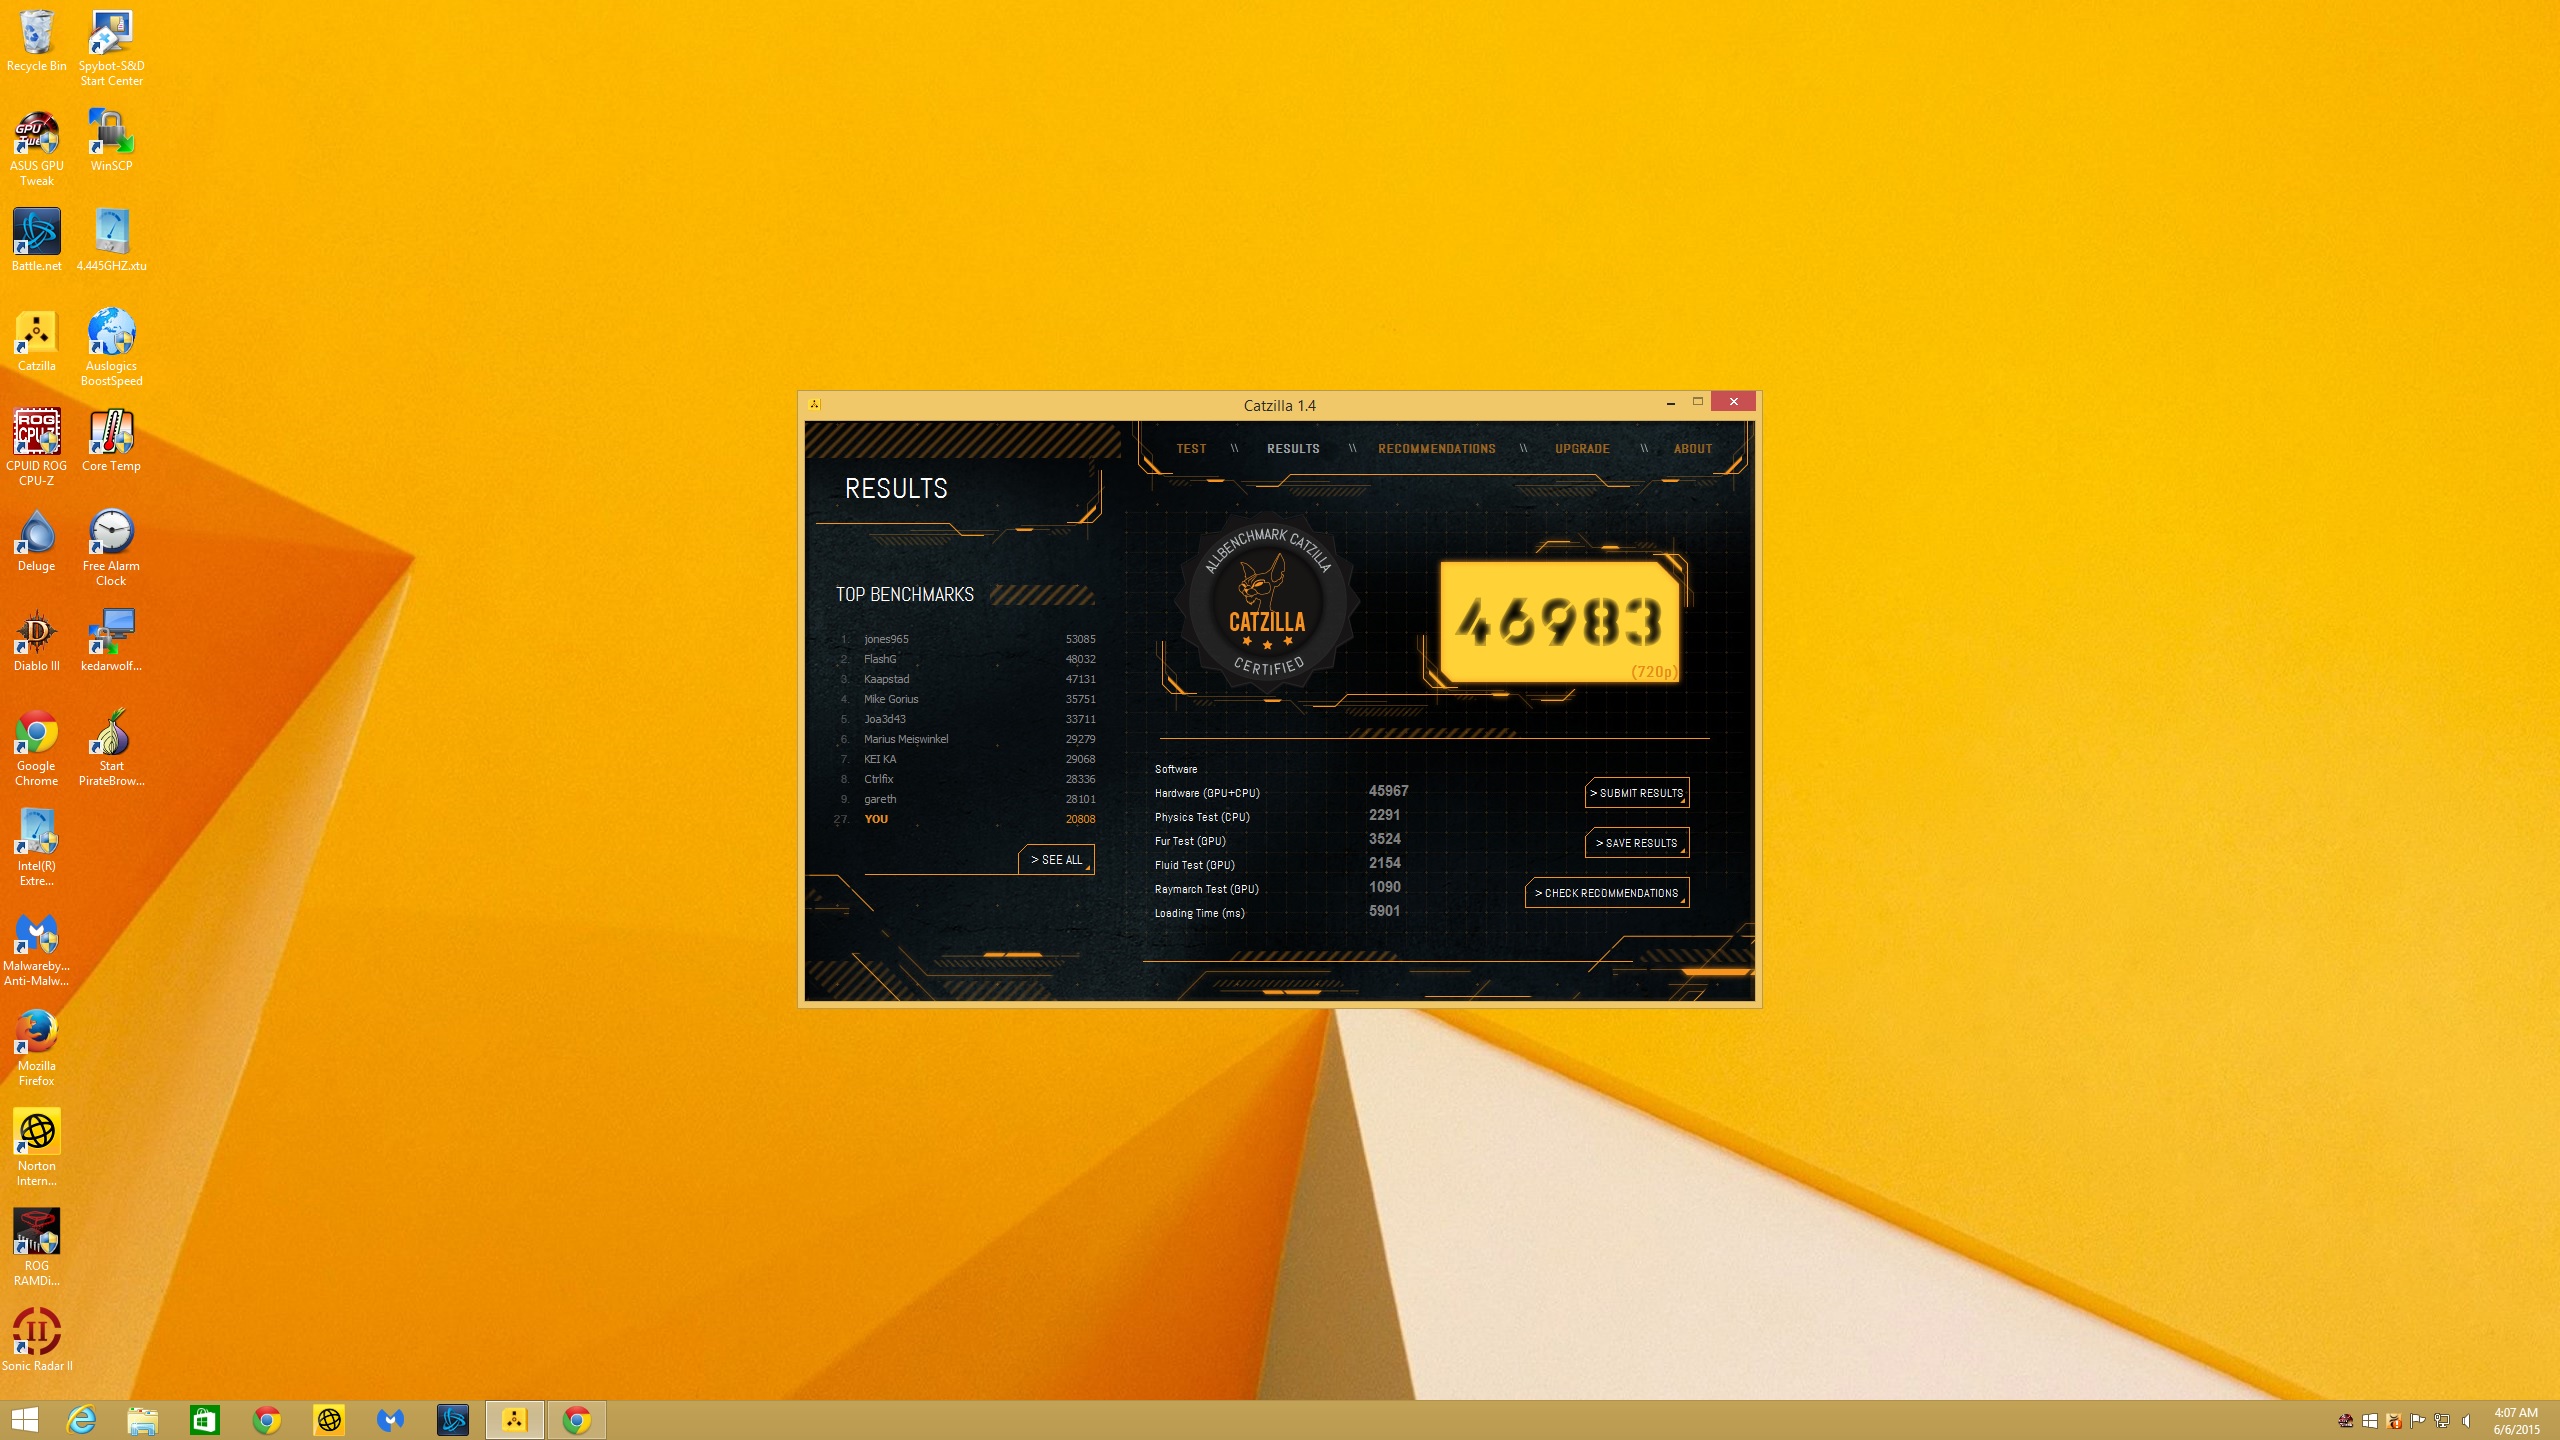Select the Mozilla Firefox desktop icon
This screenshot has height=1440, width=2560.
36,1048
